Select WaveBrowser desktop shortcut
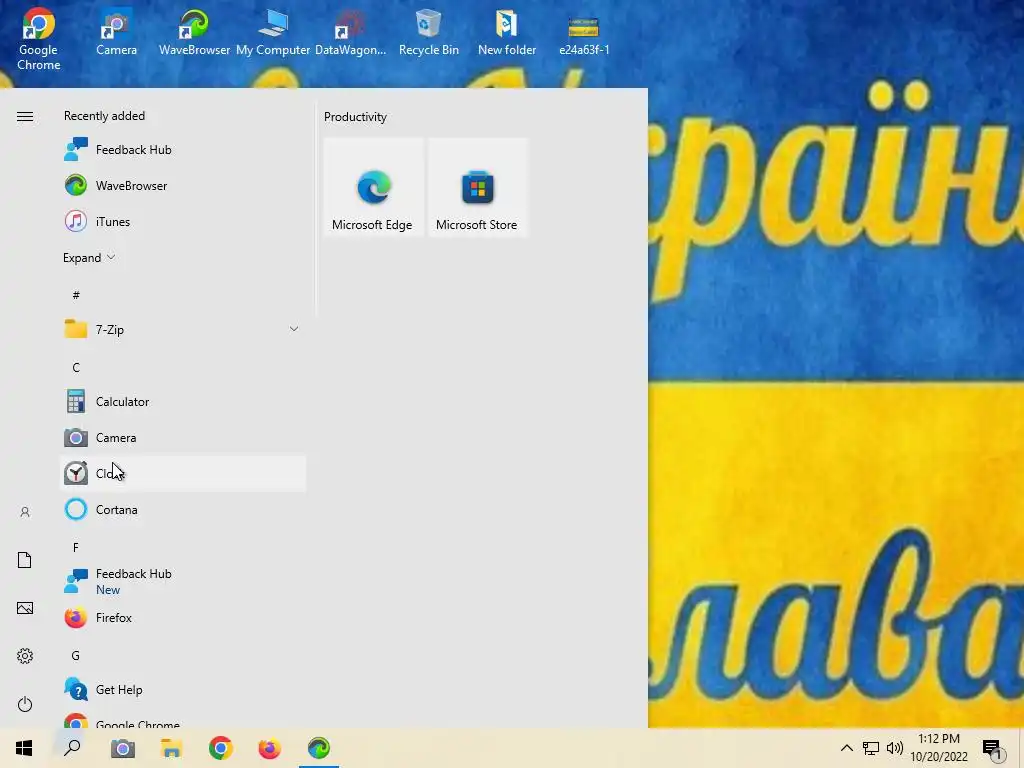Image resolution: width=1024 pixels, height=768 pixels. (194, 32)
